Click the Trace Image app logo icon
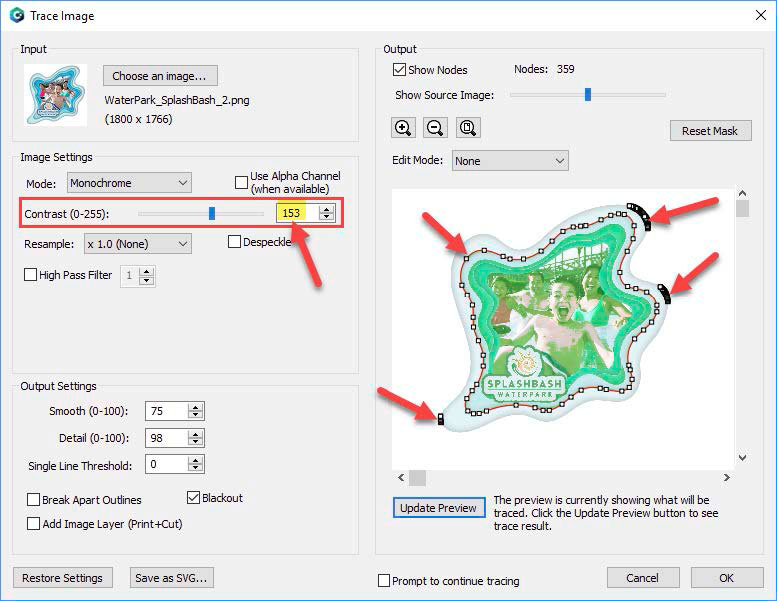This screenshot has width=777, height=601. pos(17,15)
